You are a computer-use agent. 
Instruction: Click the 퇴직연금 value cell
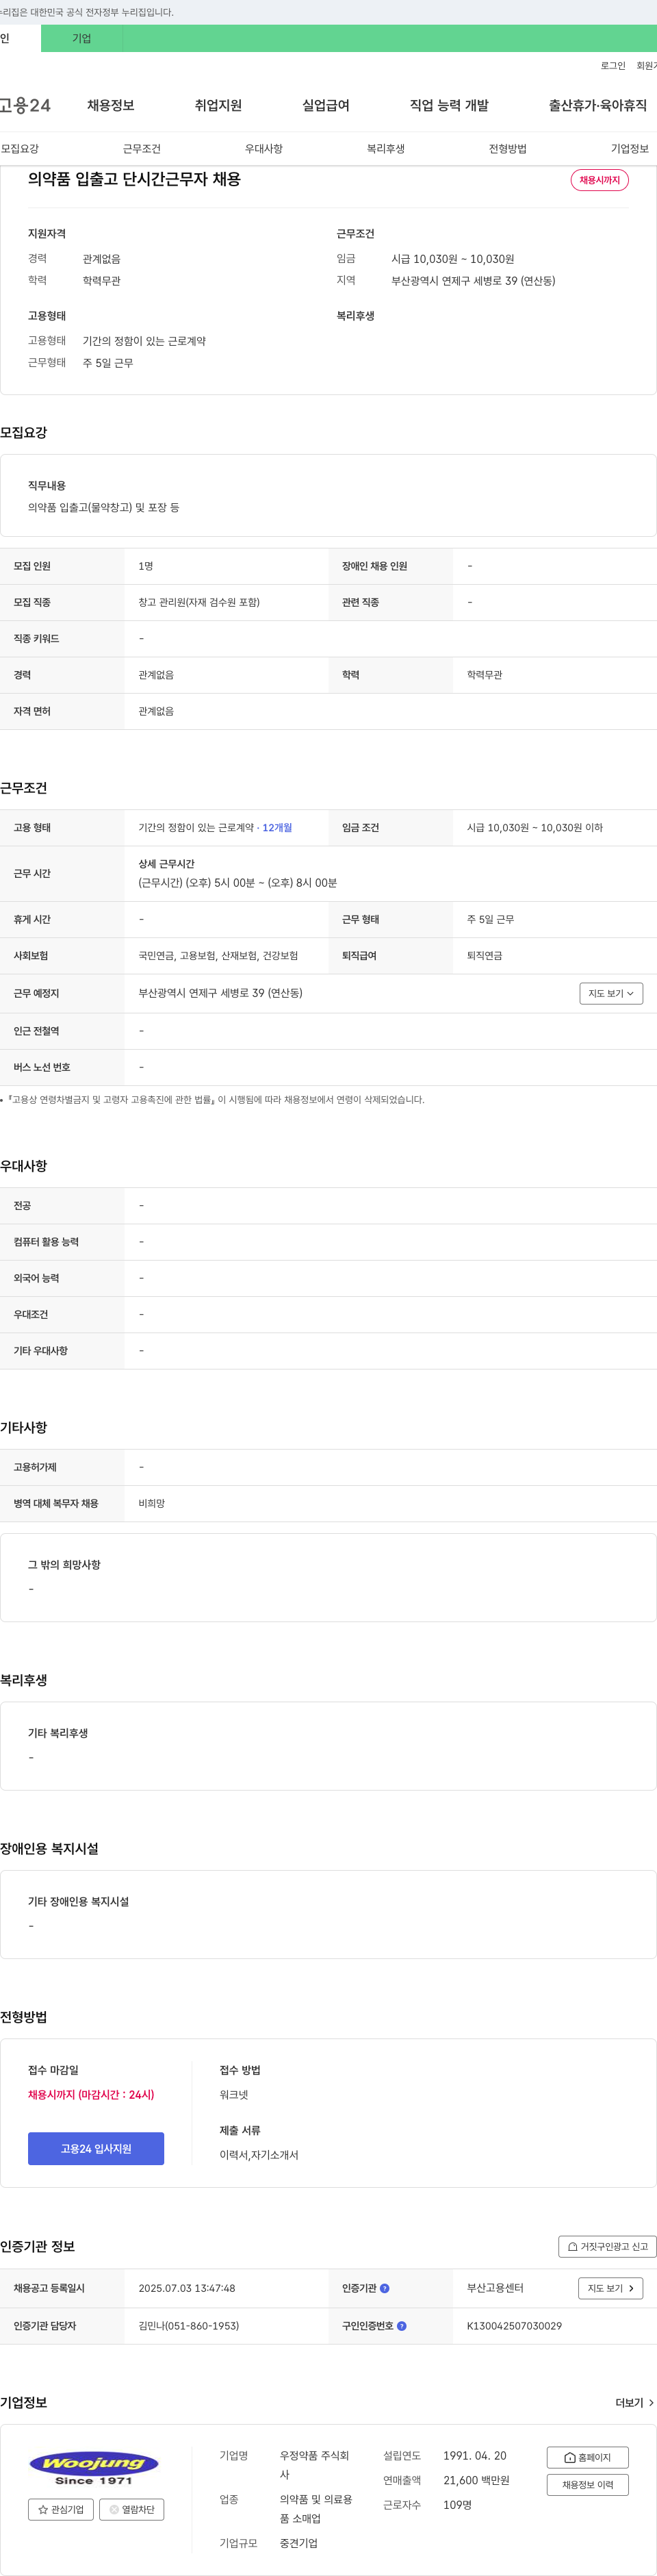(x=485, y=955)
